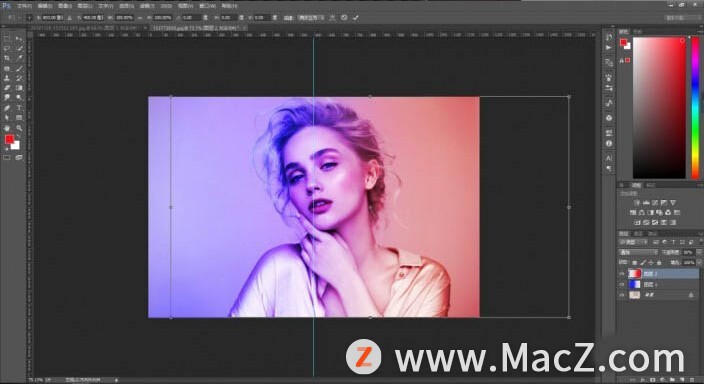Open the 图像 menu

(x=65, y=6)
